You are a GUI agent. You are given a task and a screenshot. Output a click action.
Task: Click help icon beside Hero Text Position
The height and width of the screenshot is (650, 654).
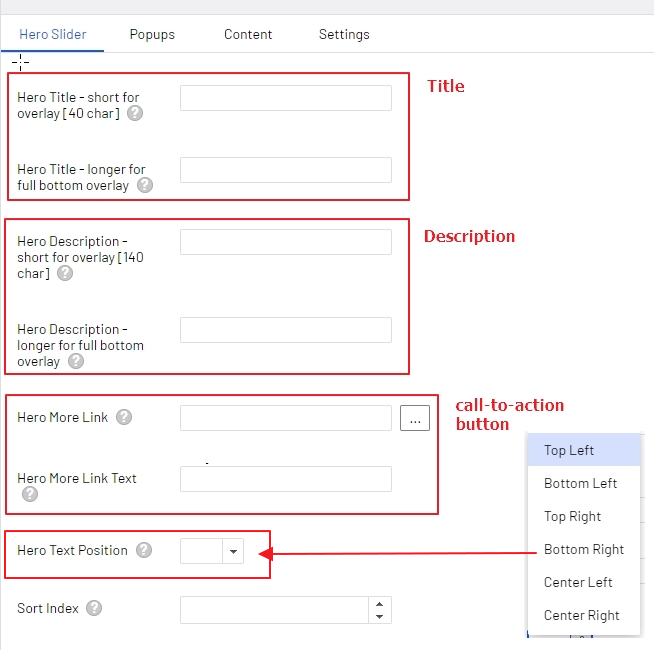(144, 550)
